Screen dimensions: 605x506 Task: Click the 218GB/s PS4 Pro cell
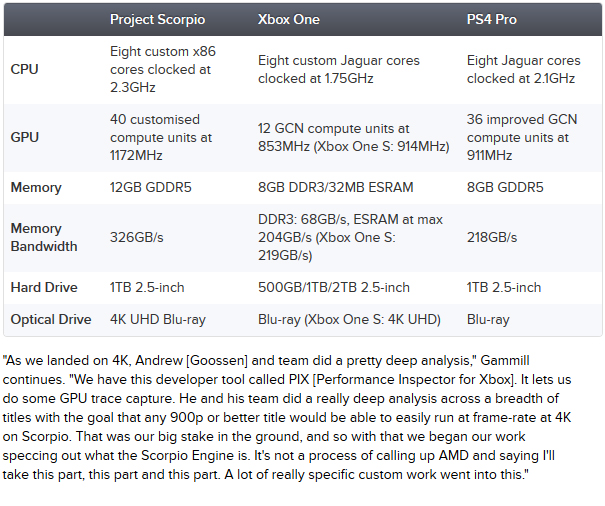coord(492,237)
